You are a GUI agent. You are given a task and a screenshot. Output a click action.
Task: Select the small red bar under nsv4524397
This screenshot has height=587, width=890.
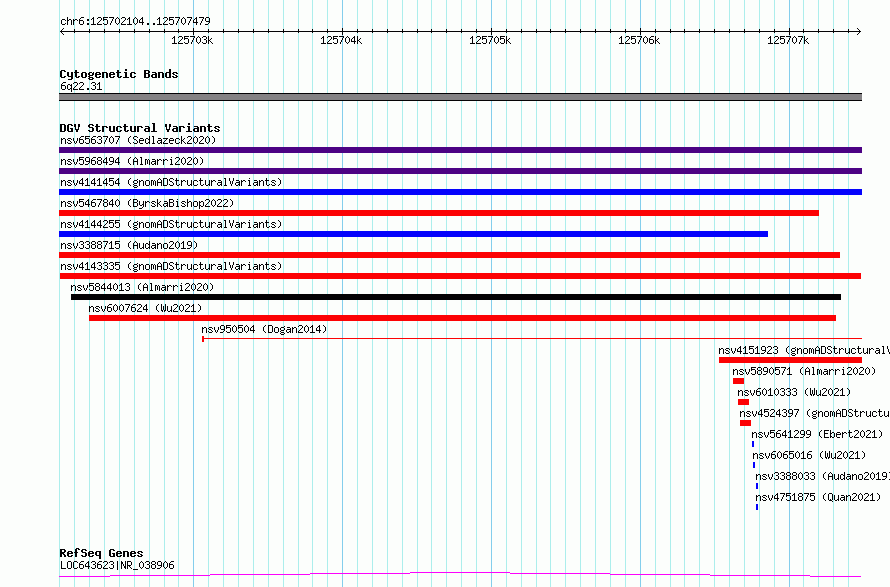[x=746, y=423]
